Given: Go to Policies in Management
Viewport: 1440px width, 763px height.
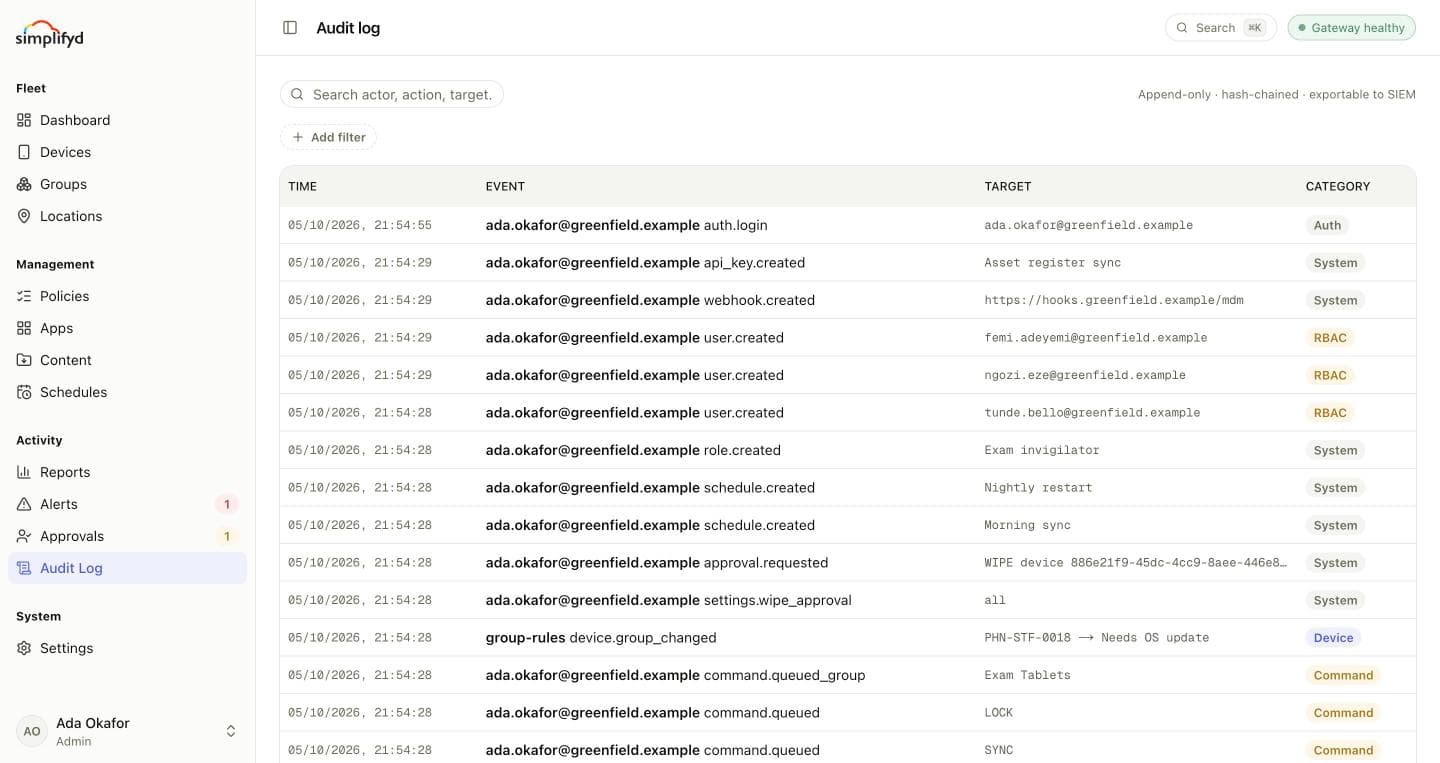Looking at the screenshot, I should [127, 296].
